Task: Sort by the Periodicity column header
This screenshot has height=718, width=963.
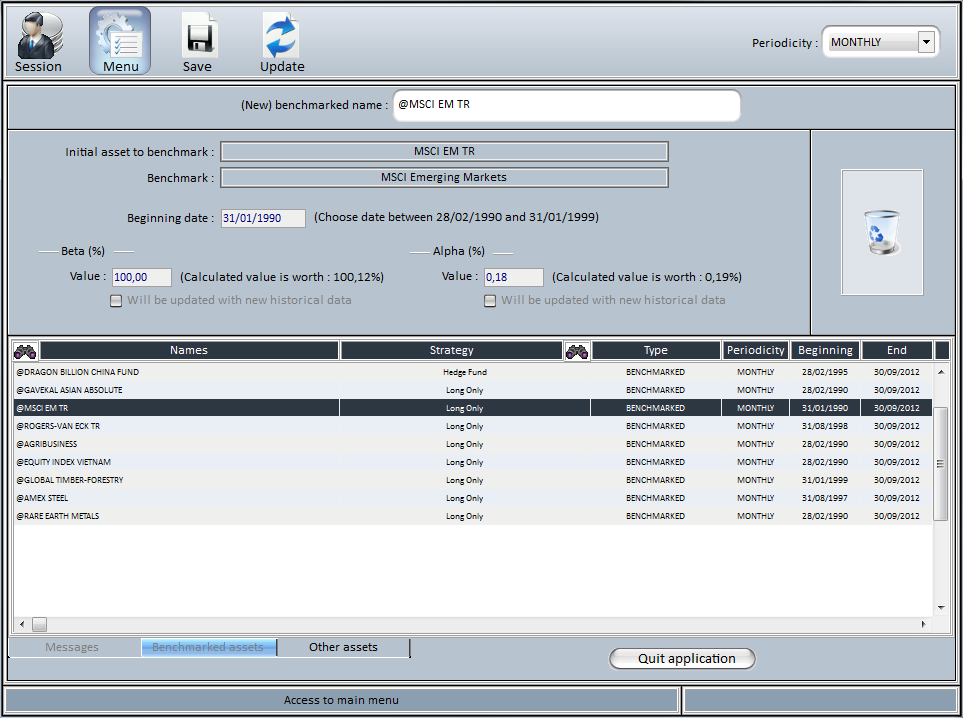Action: 755,351
